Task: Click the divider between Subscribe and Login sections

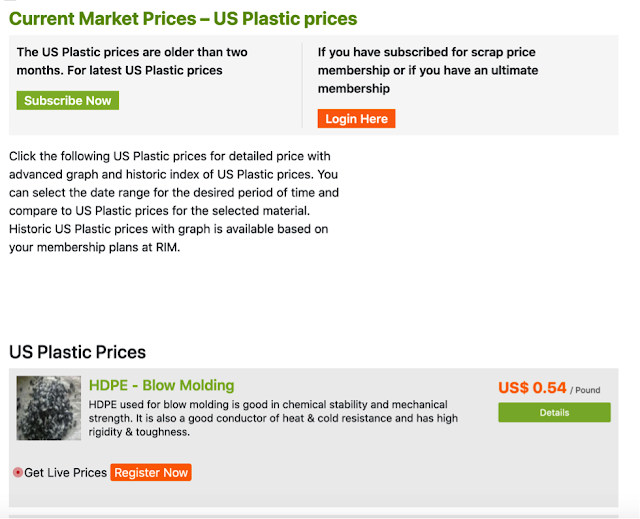Action: point(302,85)
